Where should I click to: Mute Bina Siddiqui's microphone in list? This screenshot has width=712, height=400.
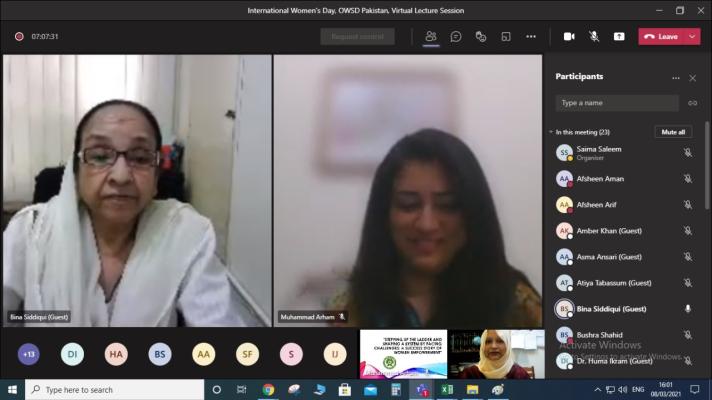coord(687,309)
